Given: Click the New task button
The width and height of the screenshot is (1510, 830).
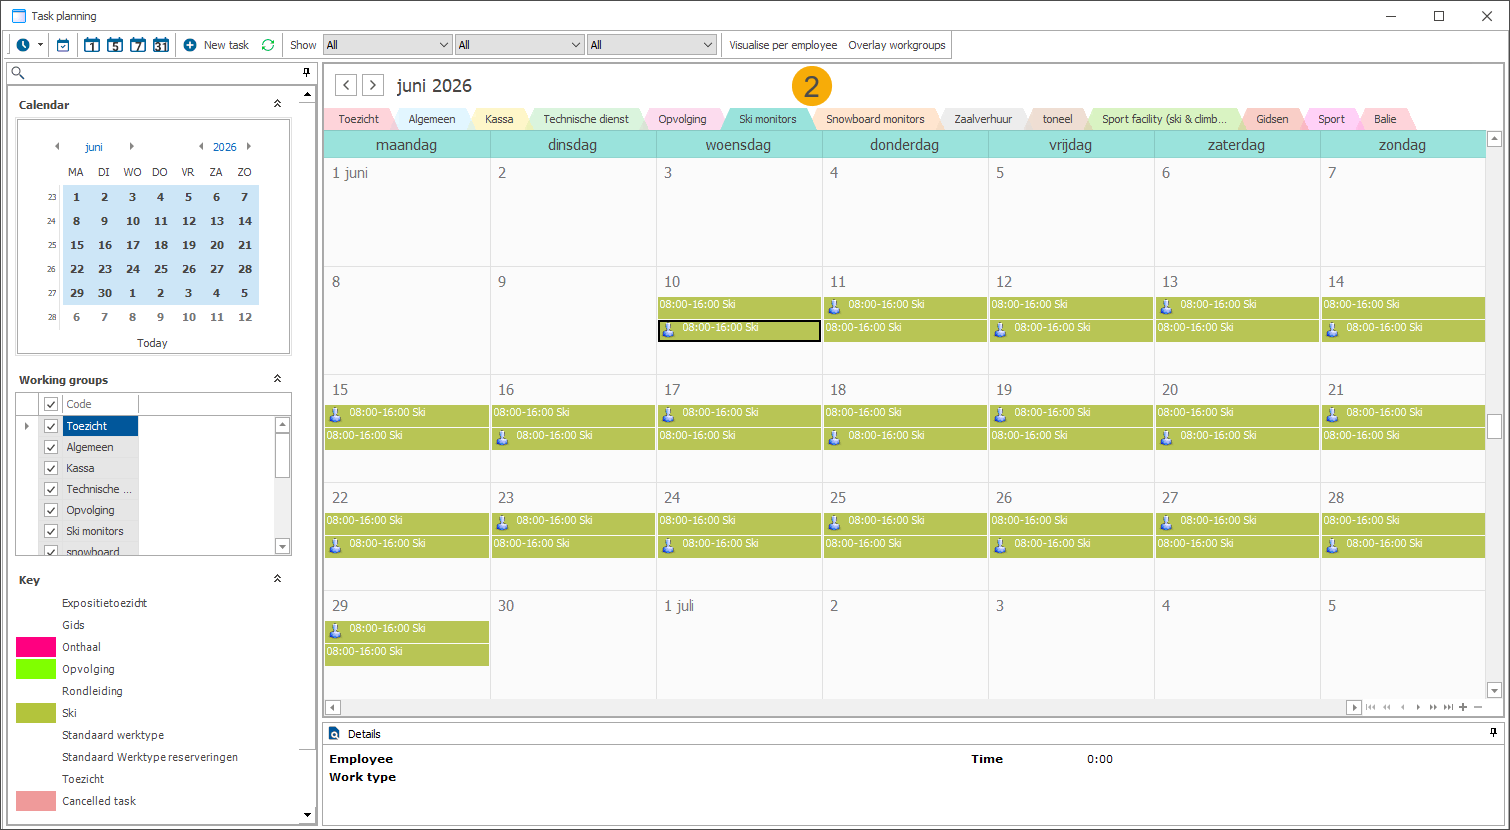Looking at the screenshot, I should coord(216,45).
